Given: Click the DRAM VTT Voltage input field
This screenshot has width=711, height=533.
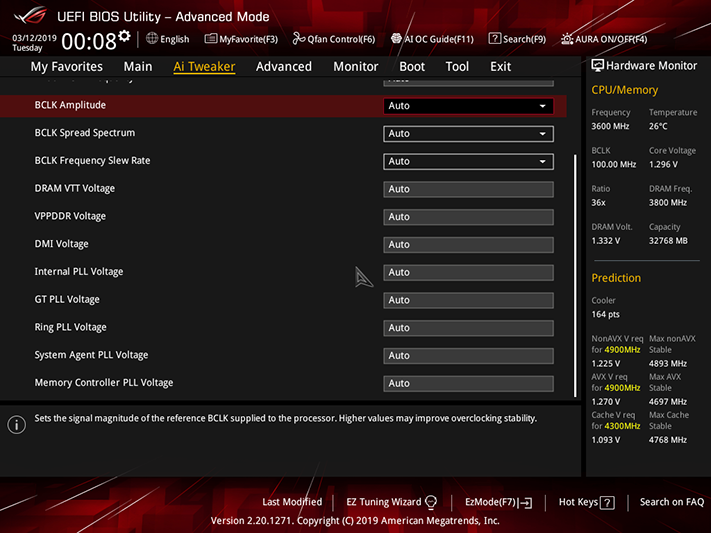Looking at the screenshot, I should (x=468, y=189).
